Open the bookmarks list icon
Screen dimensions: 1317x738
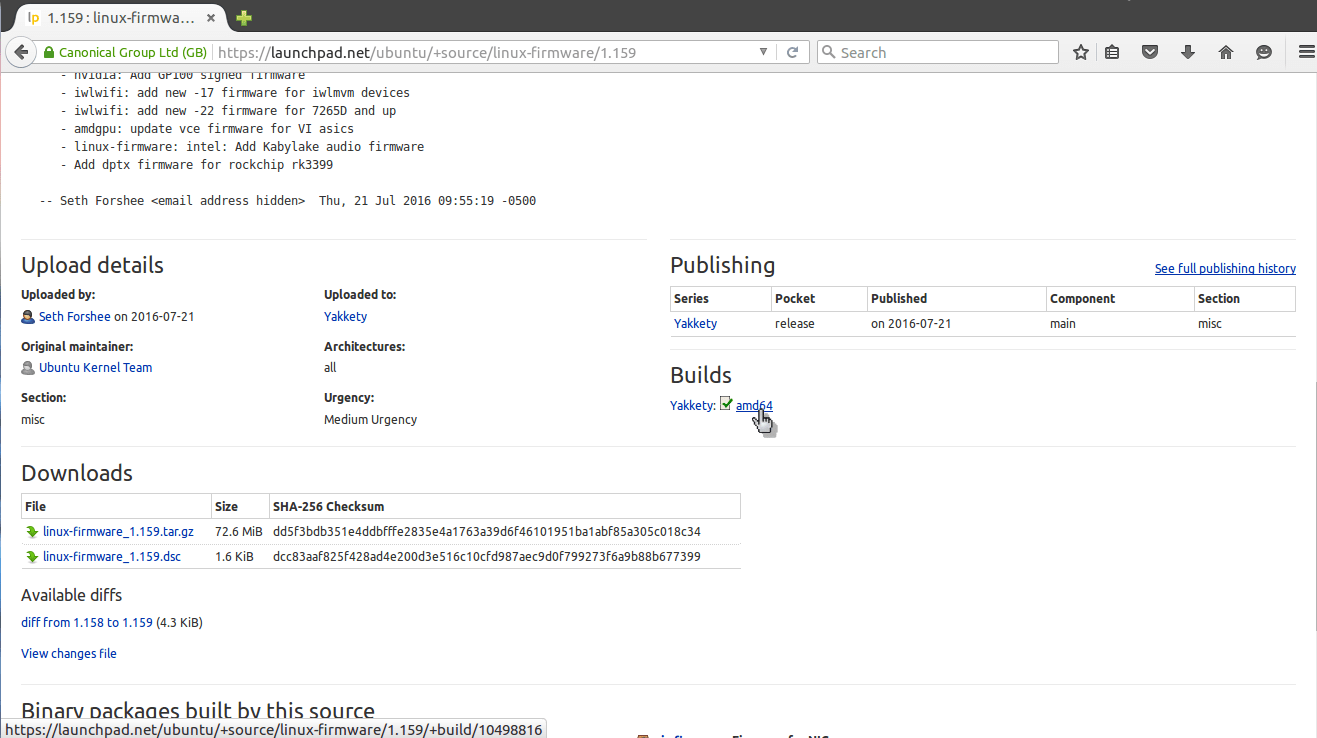tap(1112, 53)
